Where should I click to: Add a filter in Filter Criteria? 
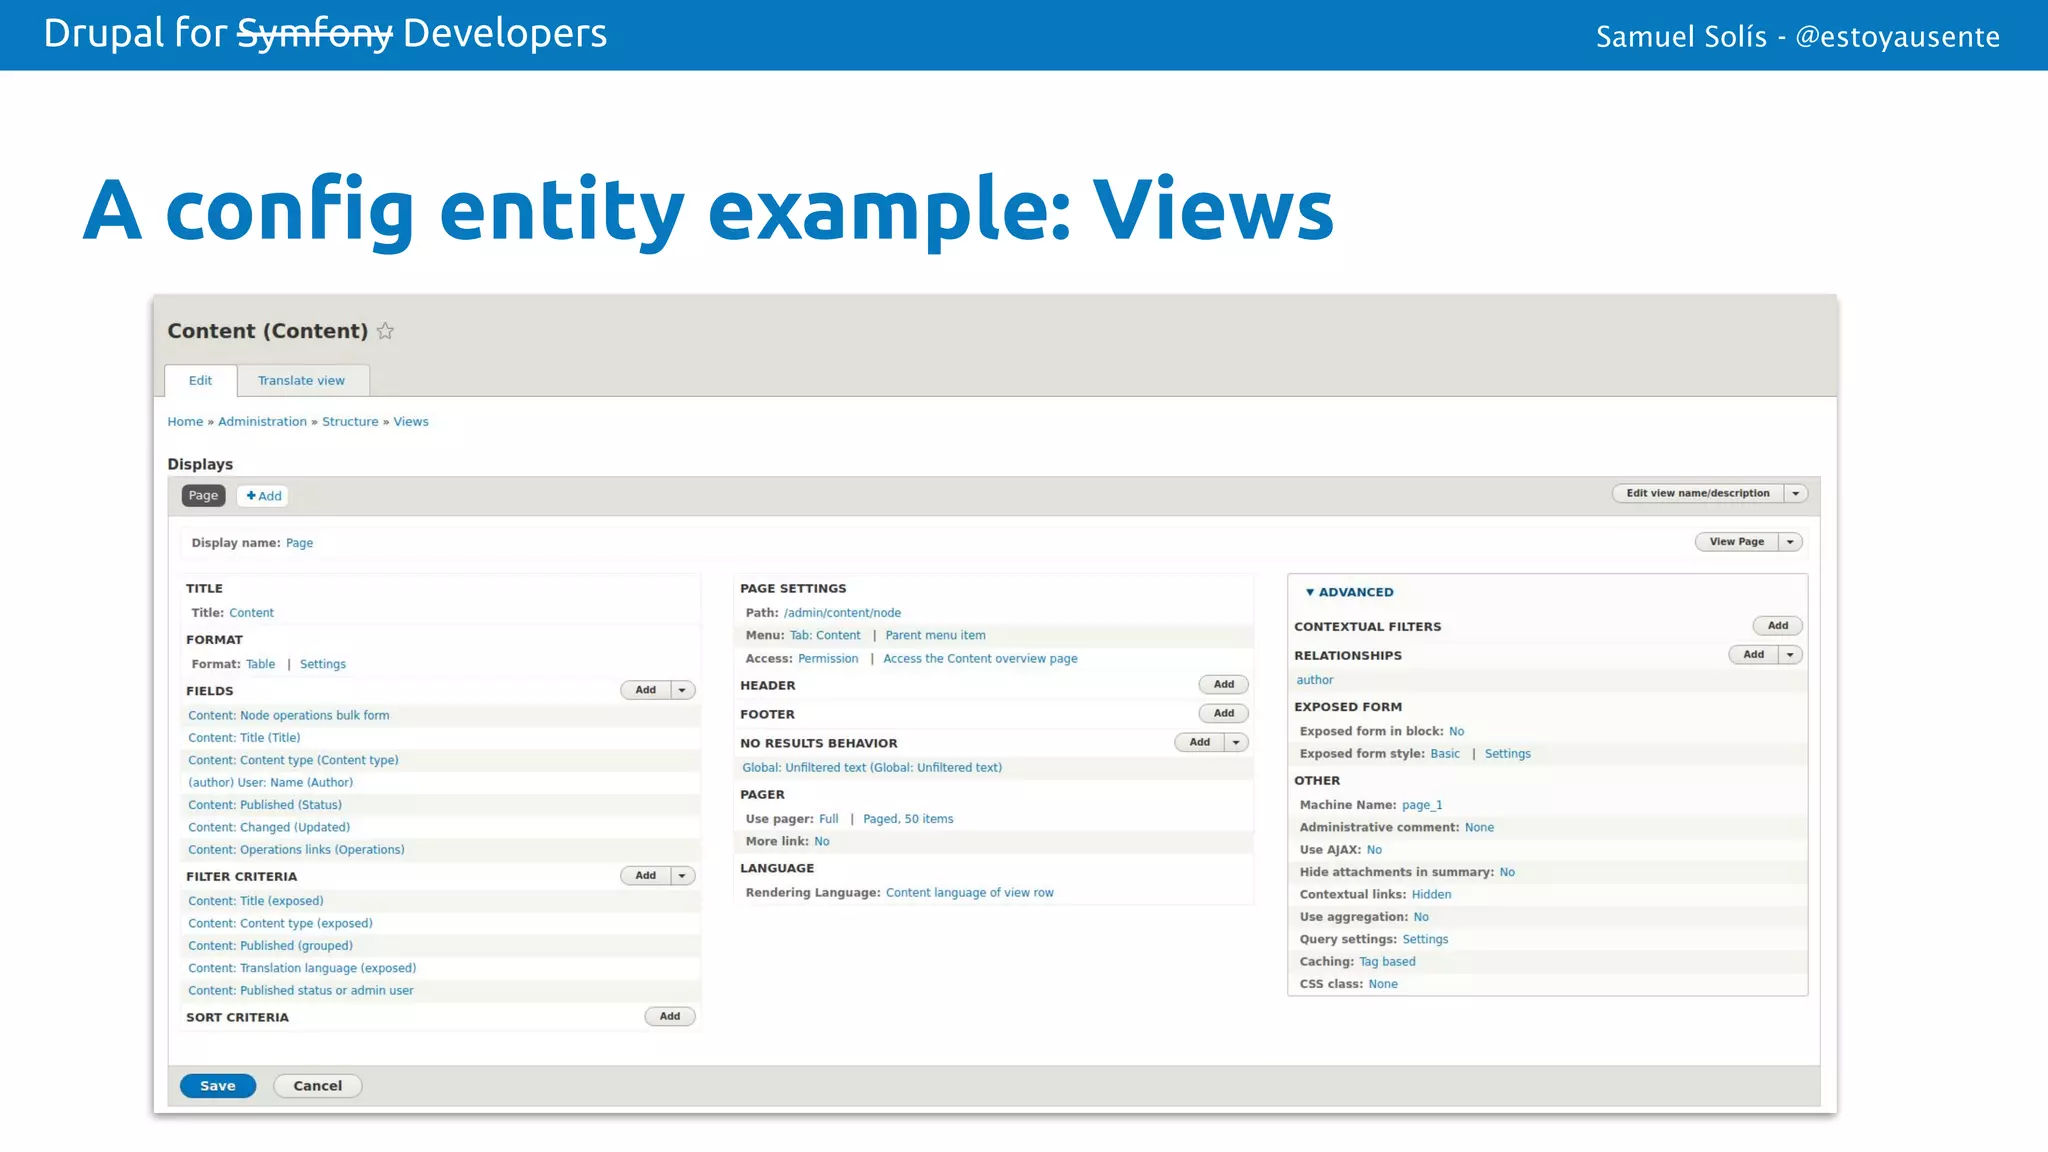coord(646,876)
